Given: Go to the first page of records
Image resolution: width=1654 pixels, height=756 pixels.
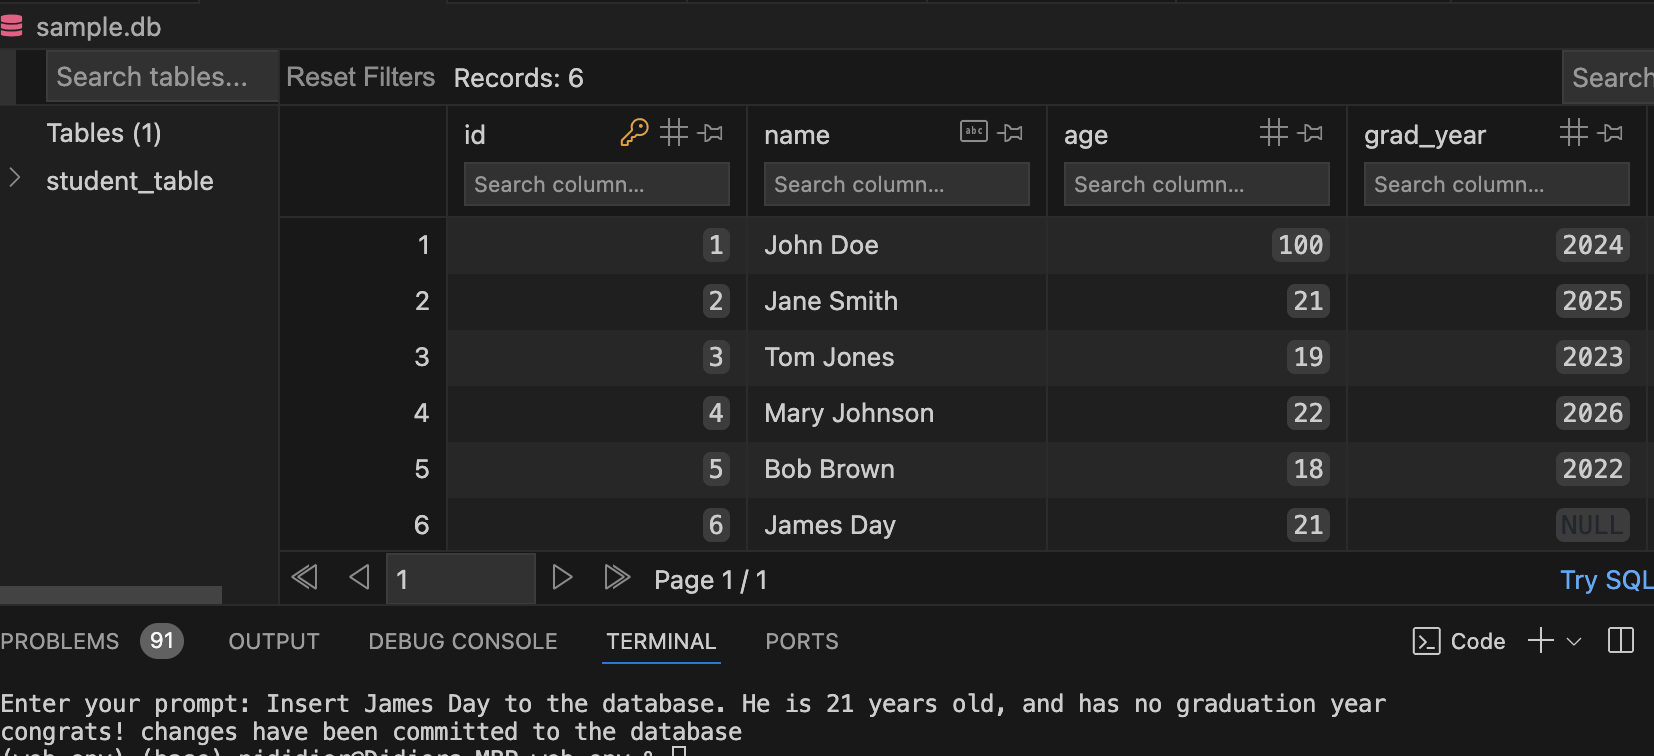Looking at the screenshot, I should pos(304,577).
